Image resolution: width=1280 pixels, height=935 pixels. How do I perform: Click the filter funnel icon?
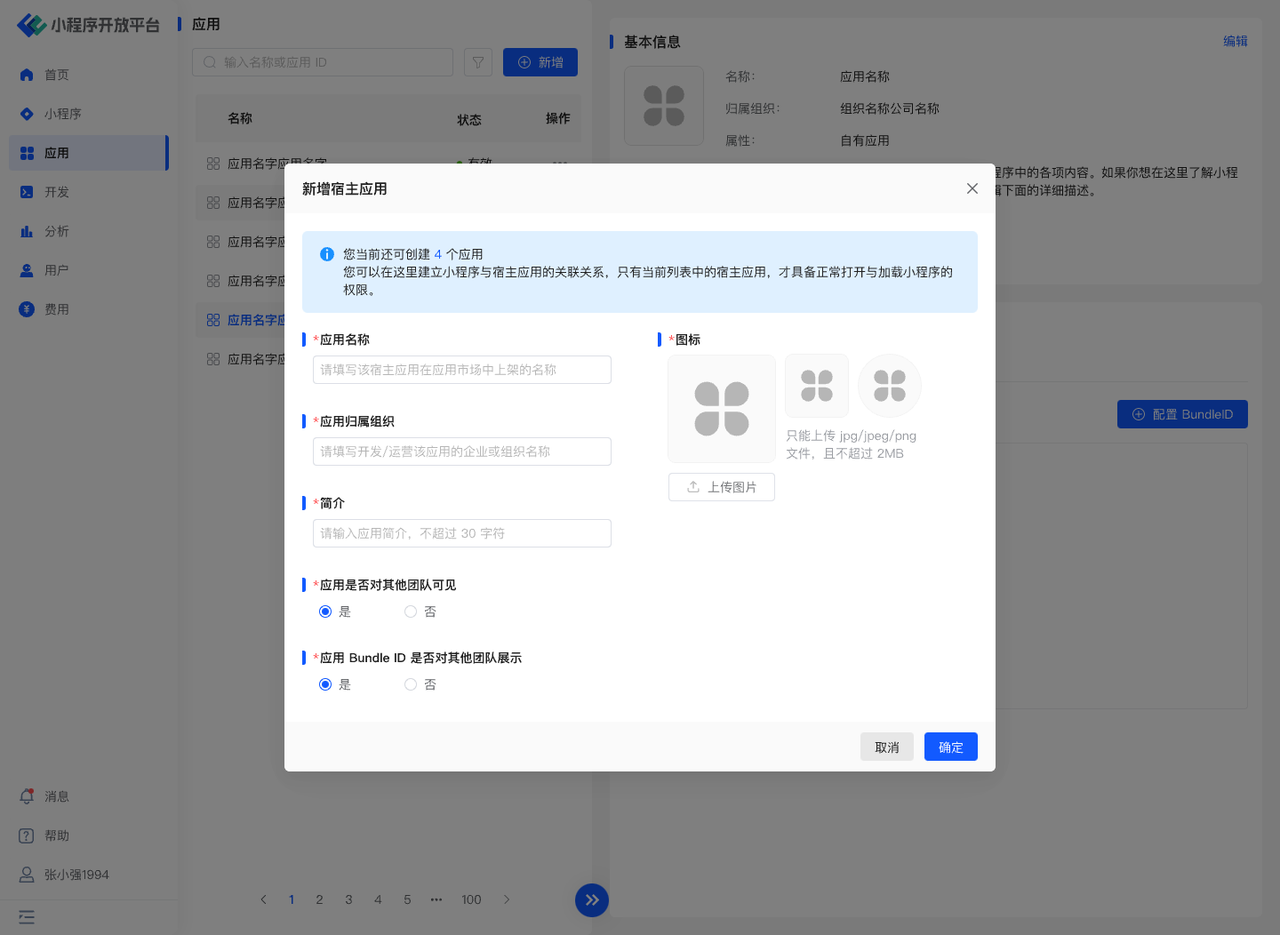coord(478,62)
